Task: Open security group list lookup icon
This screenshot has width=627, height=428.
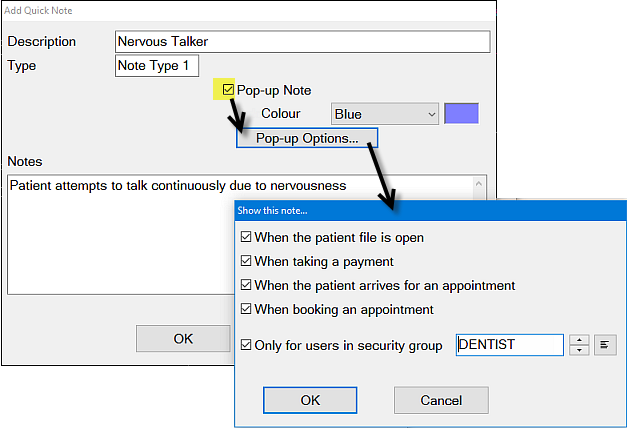Action: (605, 345)
